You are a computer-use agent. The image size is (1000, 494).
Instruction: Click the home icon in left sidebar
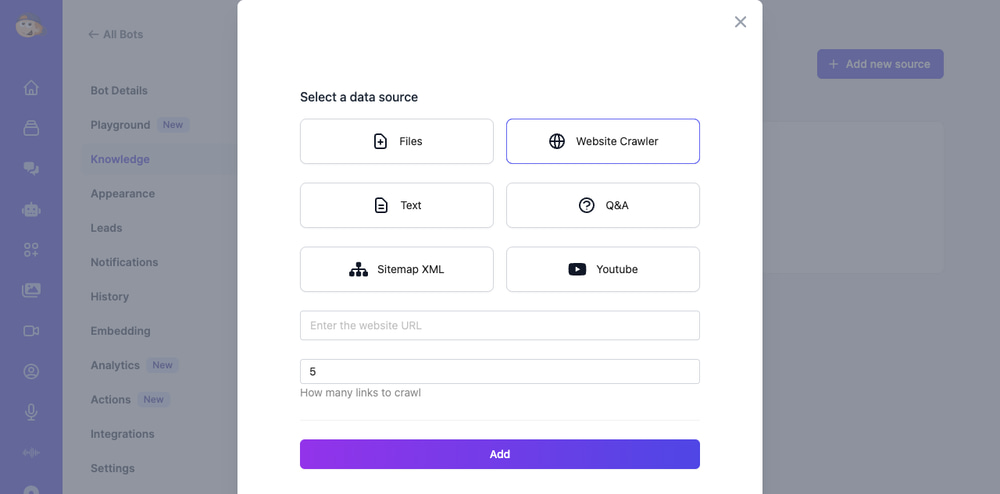tap(31, 87)
